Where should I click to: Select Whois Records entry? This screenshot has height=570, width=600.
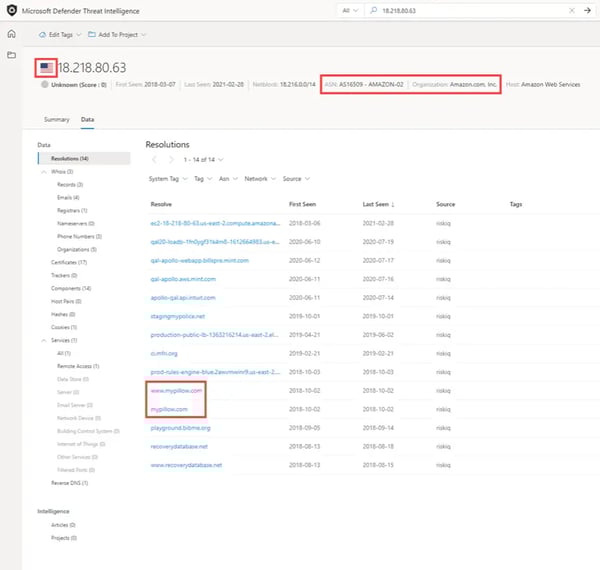click(70, 184)
